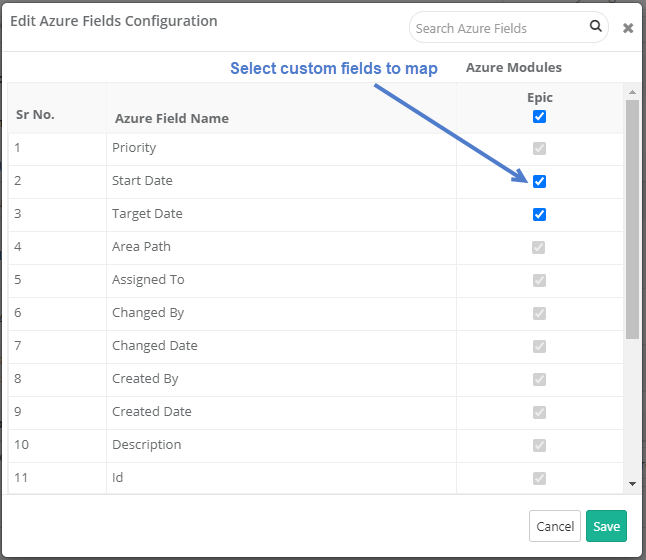Click the Sr No. column header

(35, 114)
